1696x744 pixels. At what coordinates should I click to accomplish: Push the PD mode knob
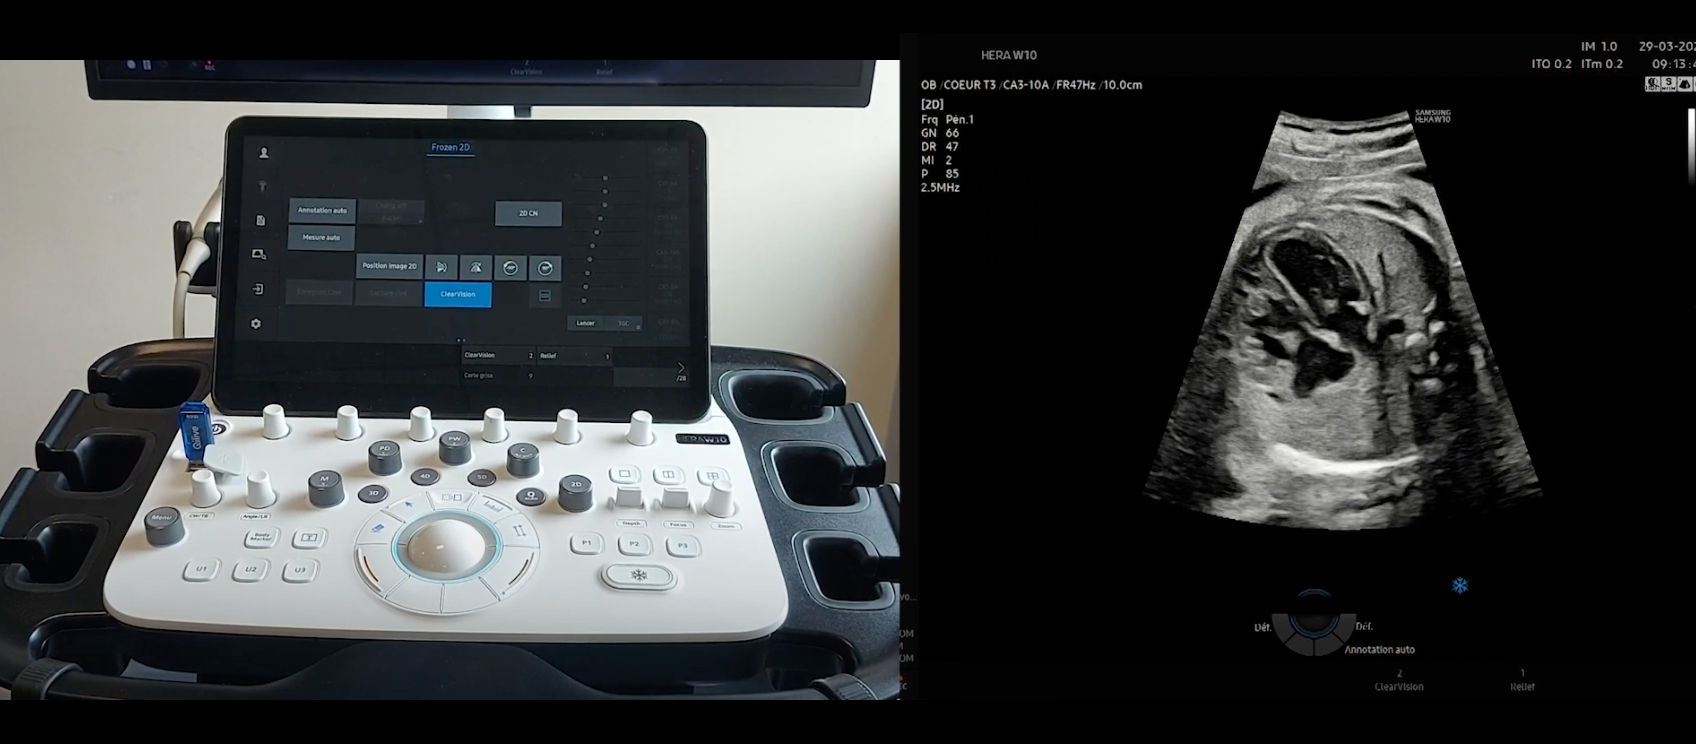(385, 456)
